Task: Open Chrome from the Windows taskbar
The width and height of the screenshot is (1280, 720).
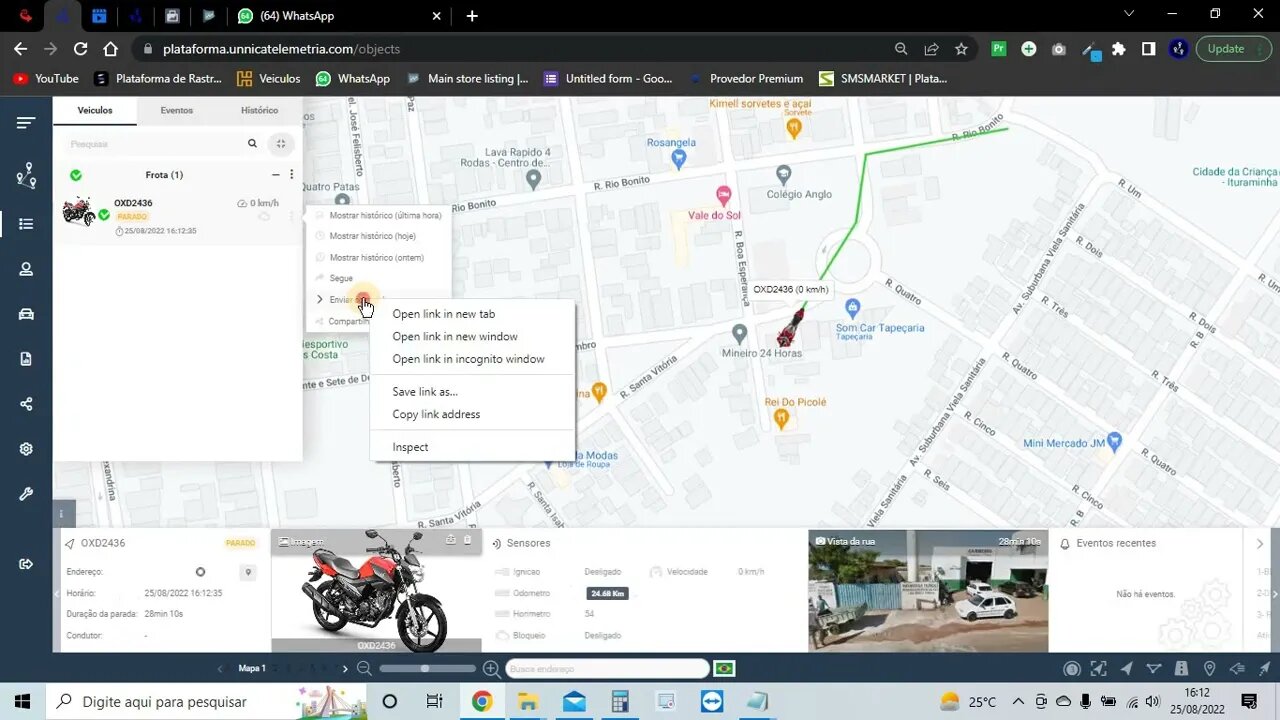Action: (x=481, y=701)
